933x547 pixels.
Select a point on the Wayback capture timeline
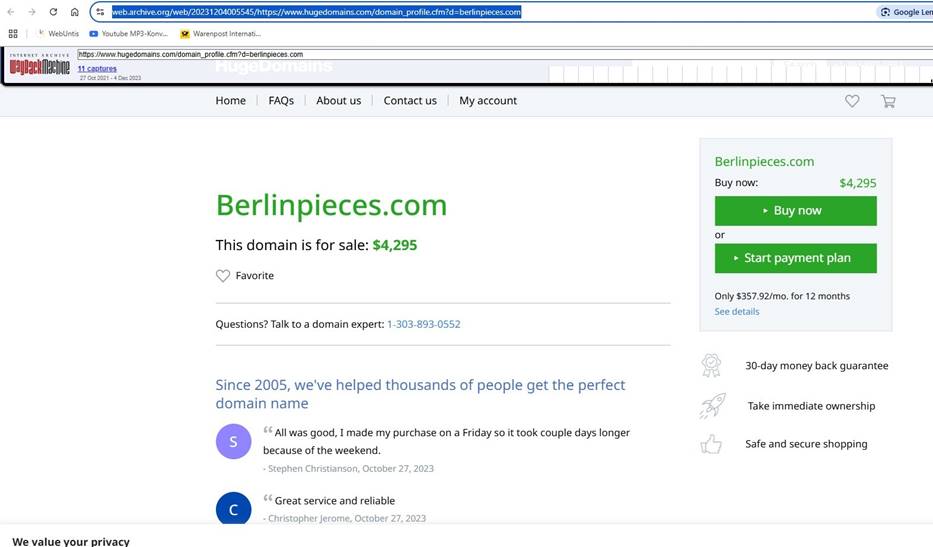pos(740,73)
